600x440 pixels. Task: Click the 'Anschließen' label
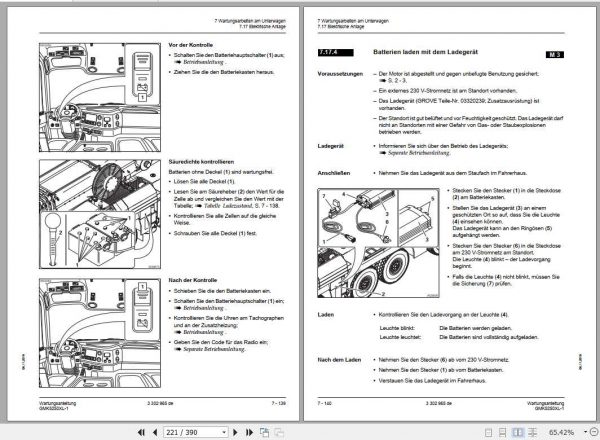click(334, 173)
